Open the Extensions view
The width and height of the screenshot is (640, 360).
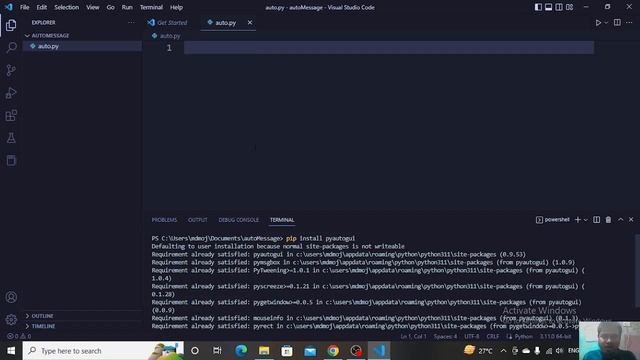click(11, 116)
